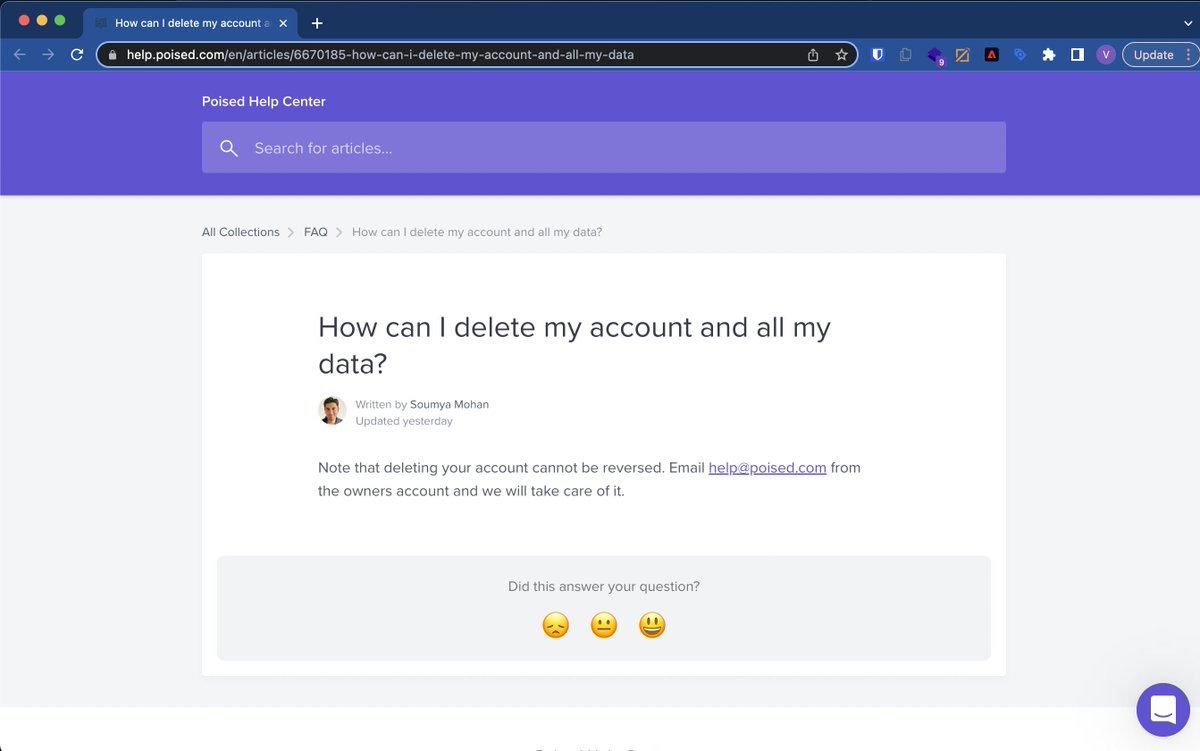
Task: Click the current article breadcrumb text
Action: pos(477,232)
